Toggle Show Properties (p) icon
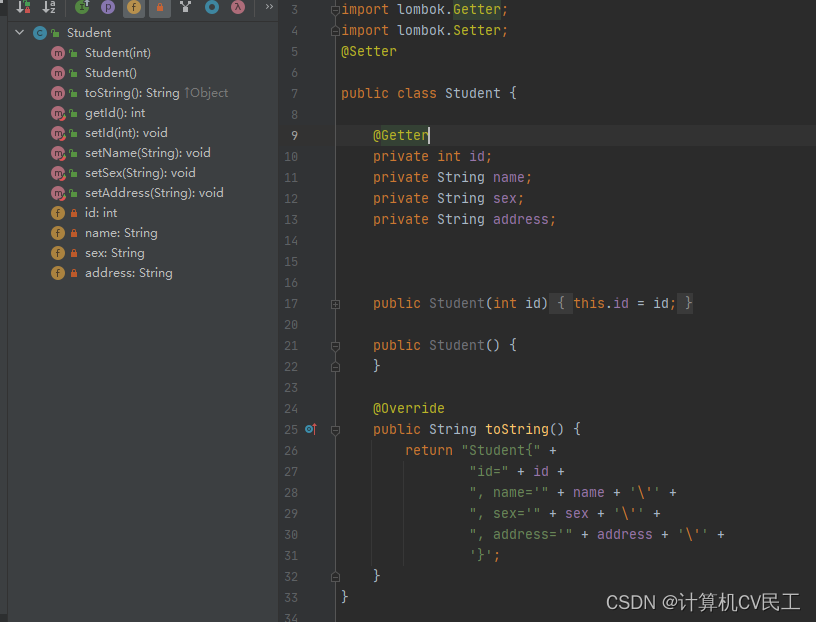Screen dimensions: 816x622 click(108, 7)
